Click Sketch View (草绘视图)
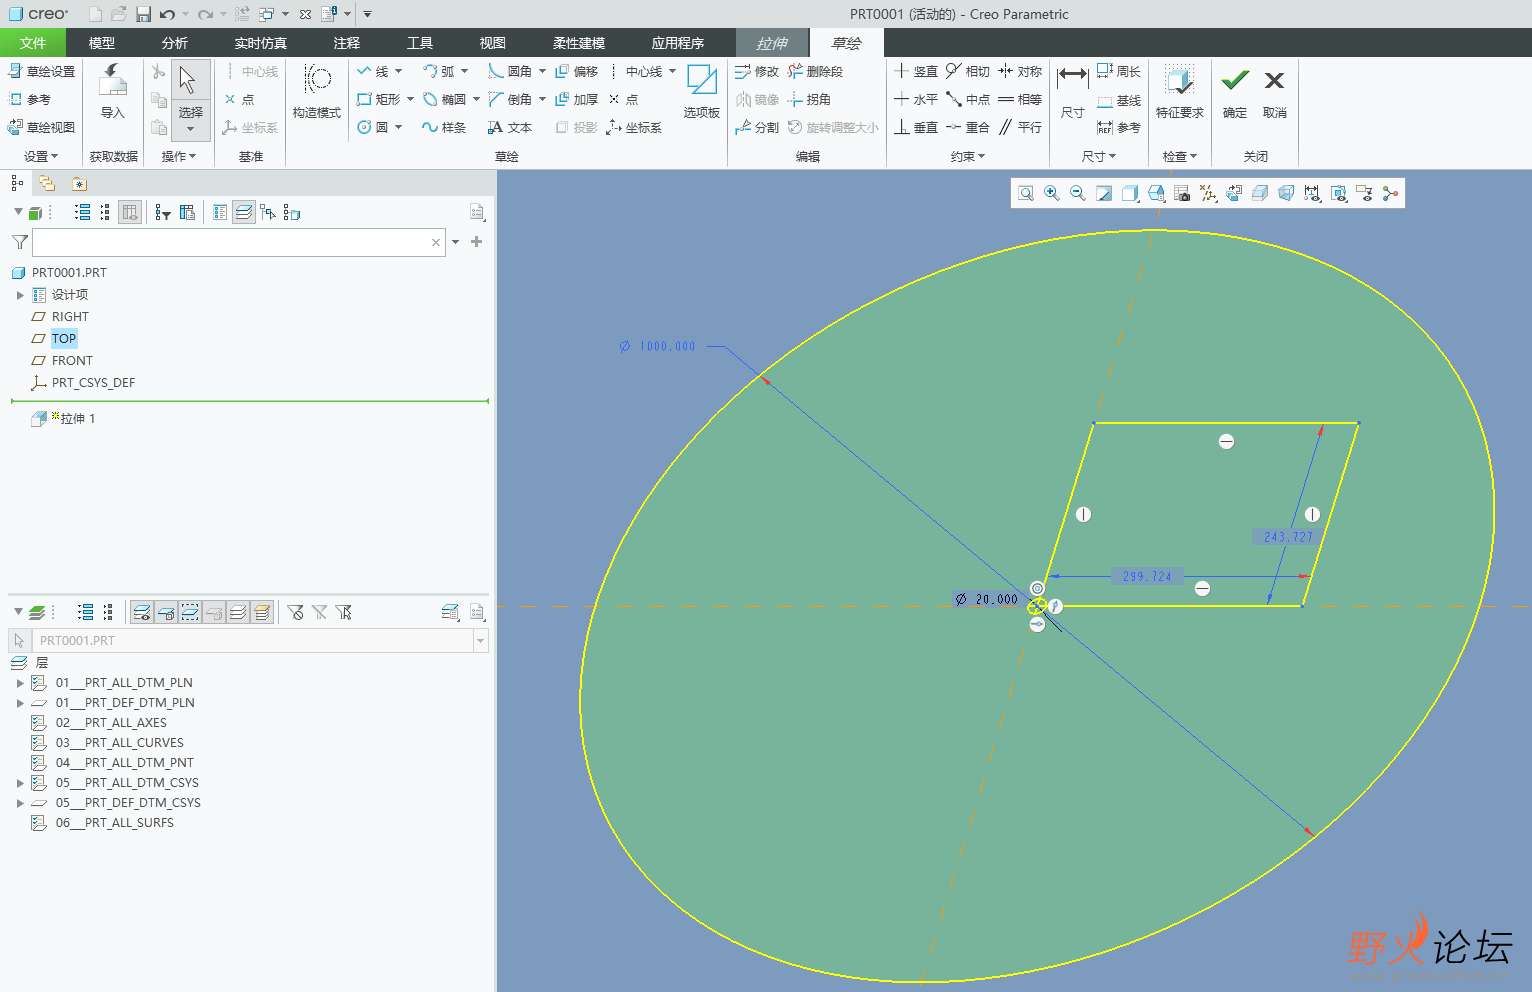1532x992 pixels. 42,127
